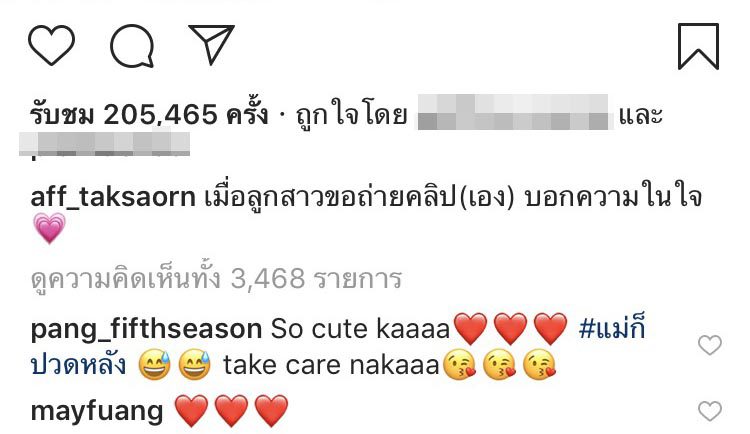This screenshot has height=434, width=750.
Task: Tap 'take care nakaaa' comment text
Action: coord(331,366)
